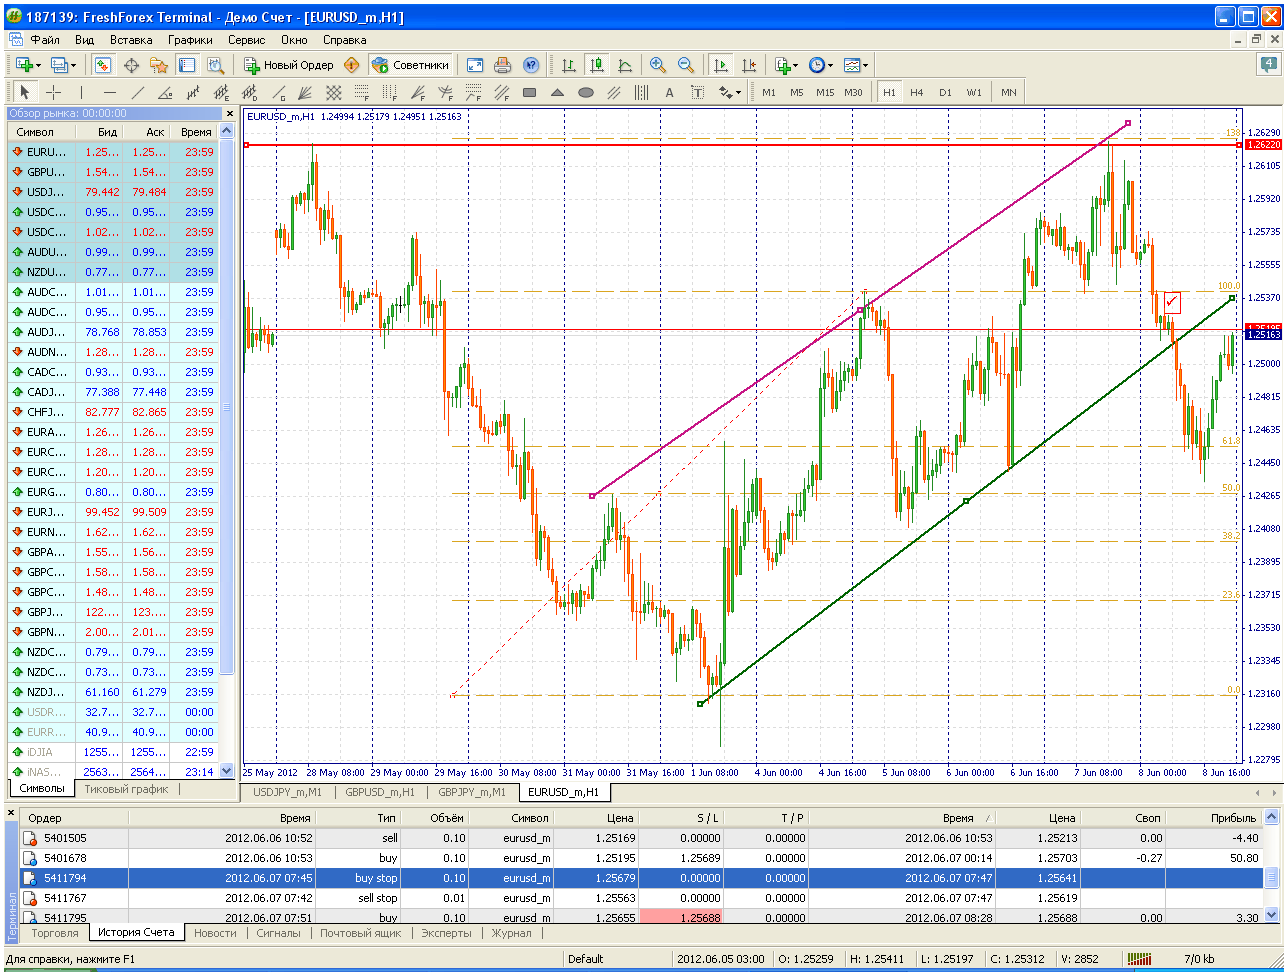The width and height of the screenshot is (1288, 972).
Task: Switch chart to Bar Chart mode
Action: click(569, 65)
